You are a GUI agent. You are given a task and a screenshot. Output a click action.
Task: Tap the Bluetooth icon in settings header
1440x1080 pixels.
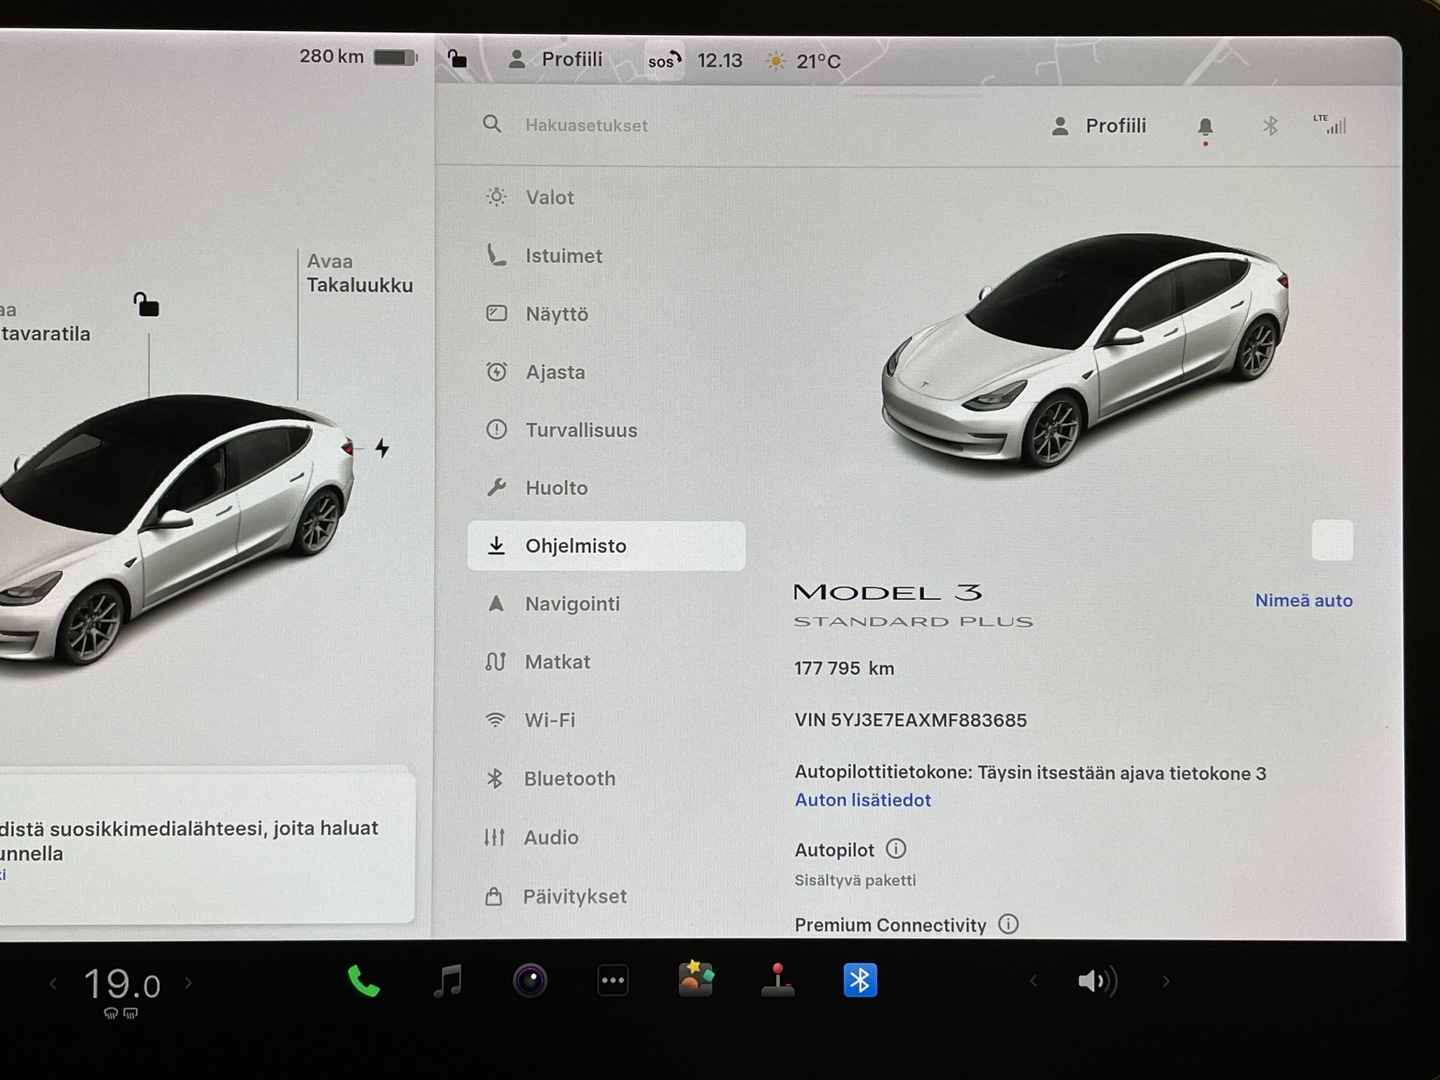coord(1270,126)
